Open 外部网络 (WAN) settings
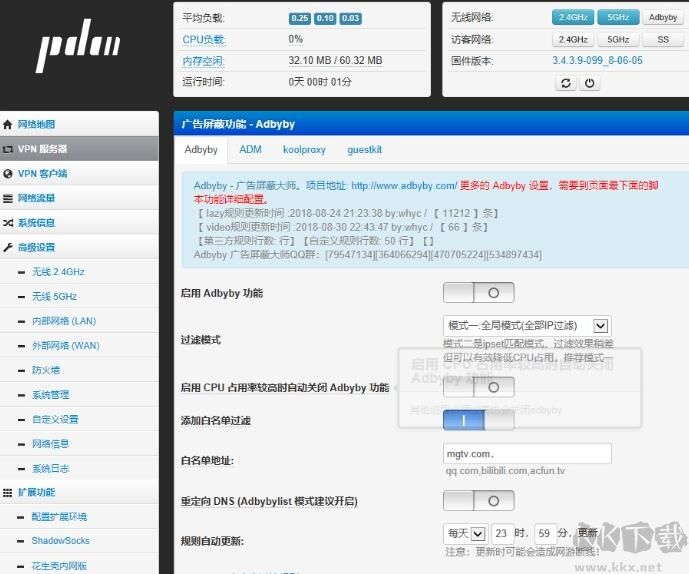The height and width of the screenshot is (574, 689). tap(65, 346)
